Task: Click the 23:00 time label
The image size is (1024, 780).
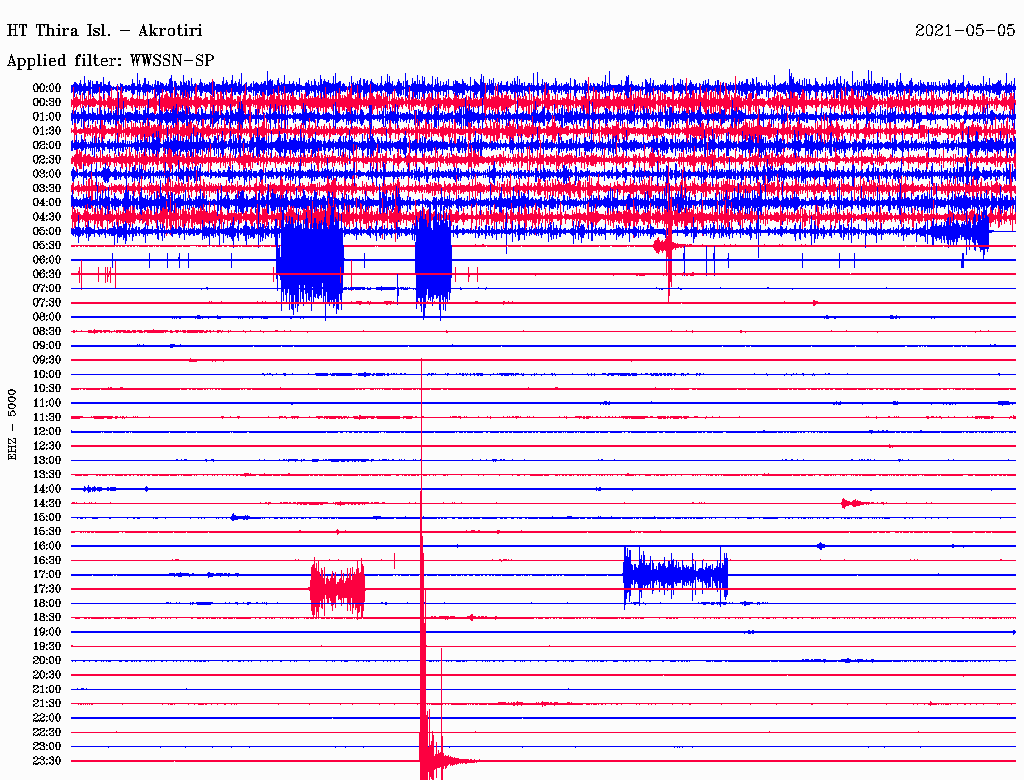Action: 47,747
